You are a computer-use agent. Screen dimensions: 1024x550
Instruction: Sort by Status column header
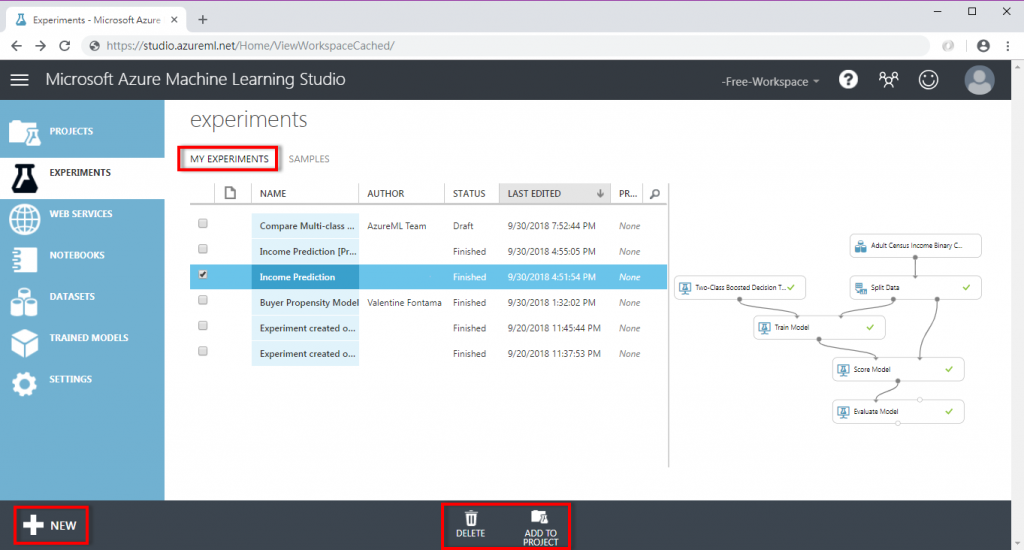click(x=472, y=193)
